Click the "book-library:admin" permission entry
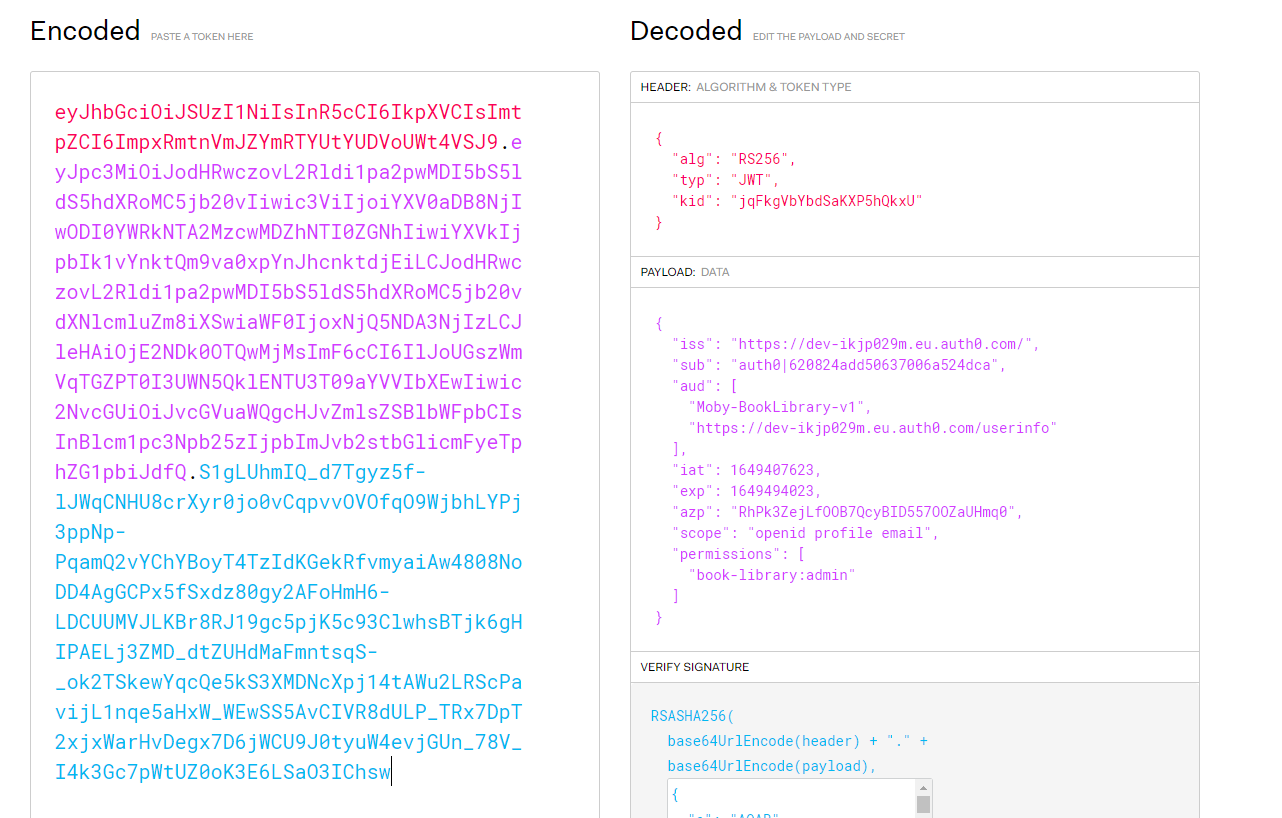Viewport: 1282px width, 818px height. 772,575
